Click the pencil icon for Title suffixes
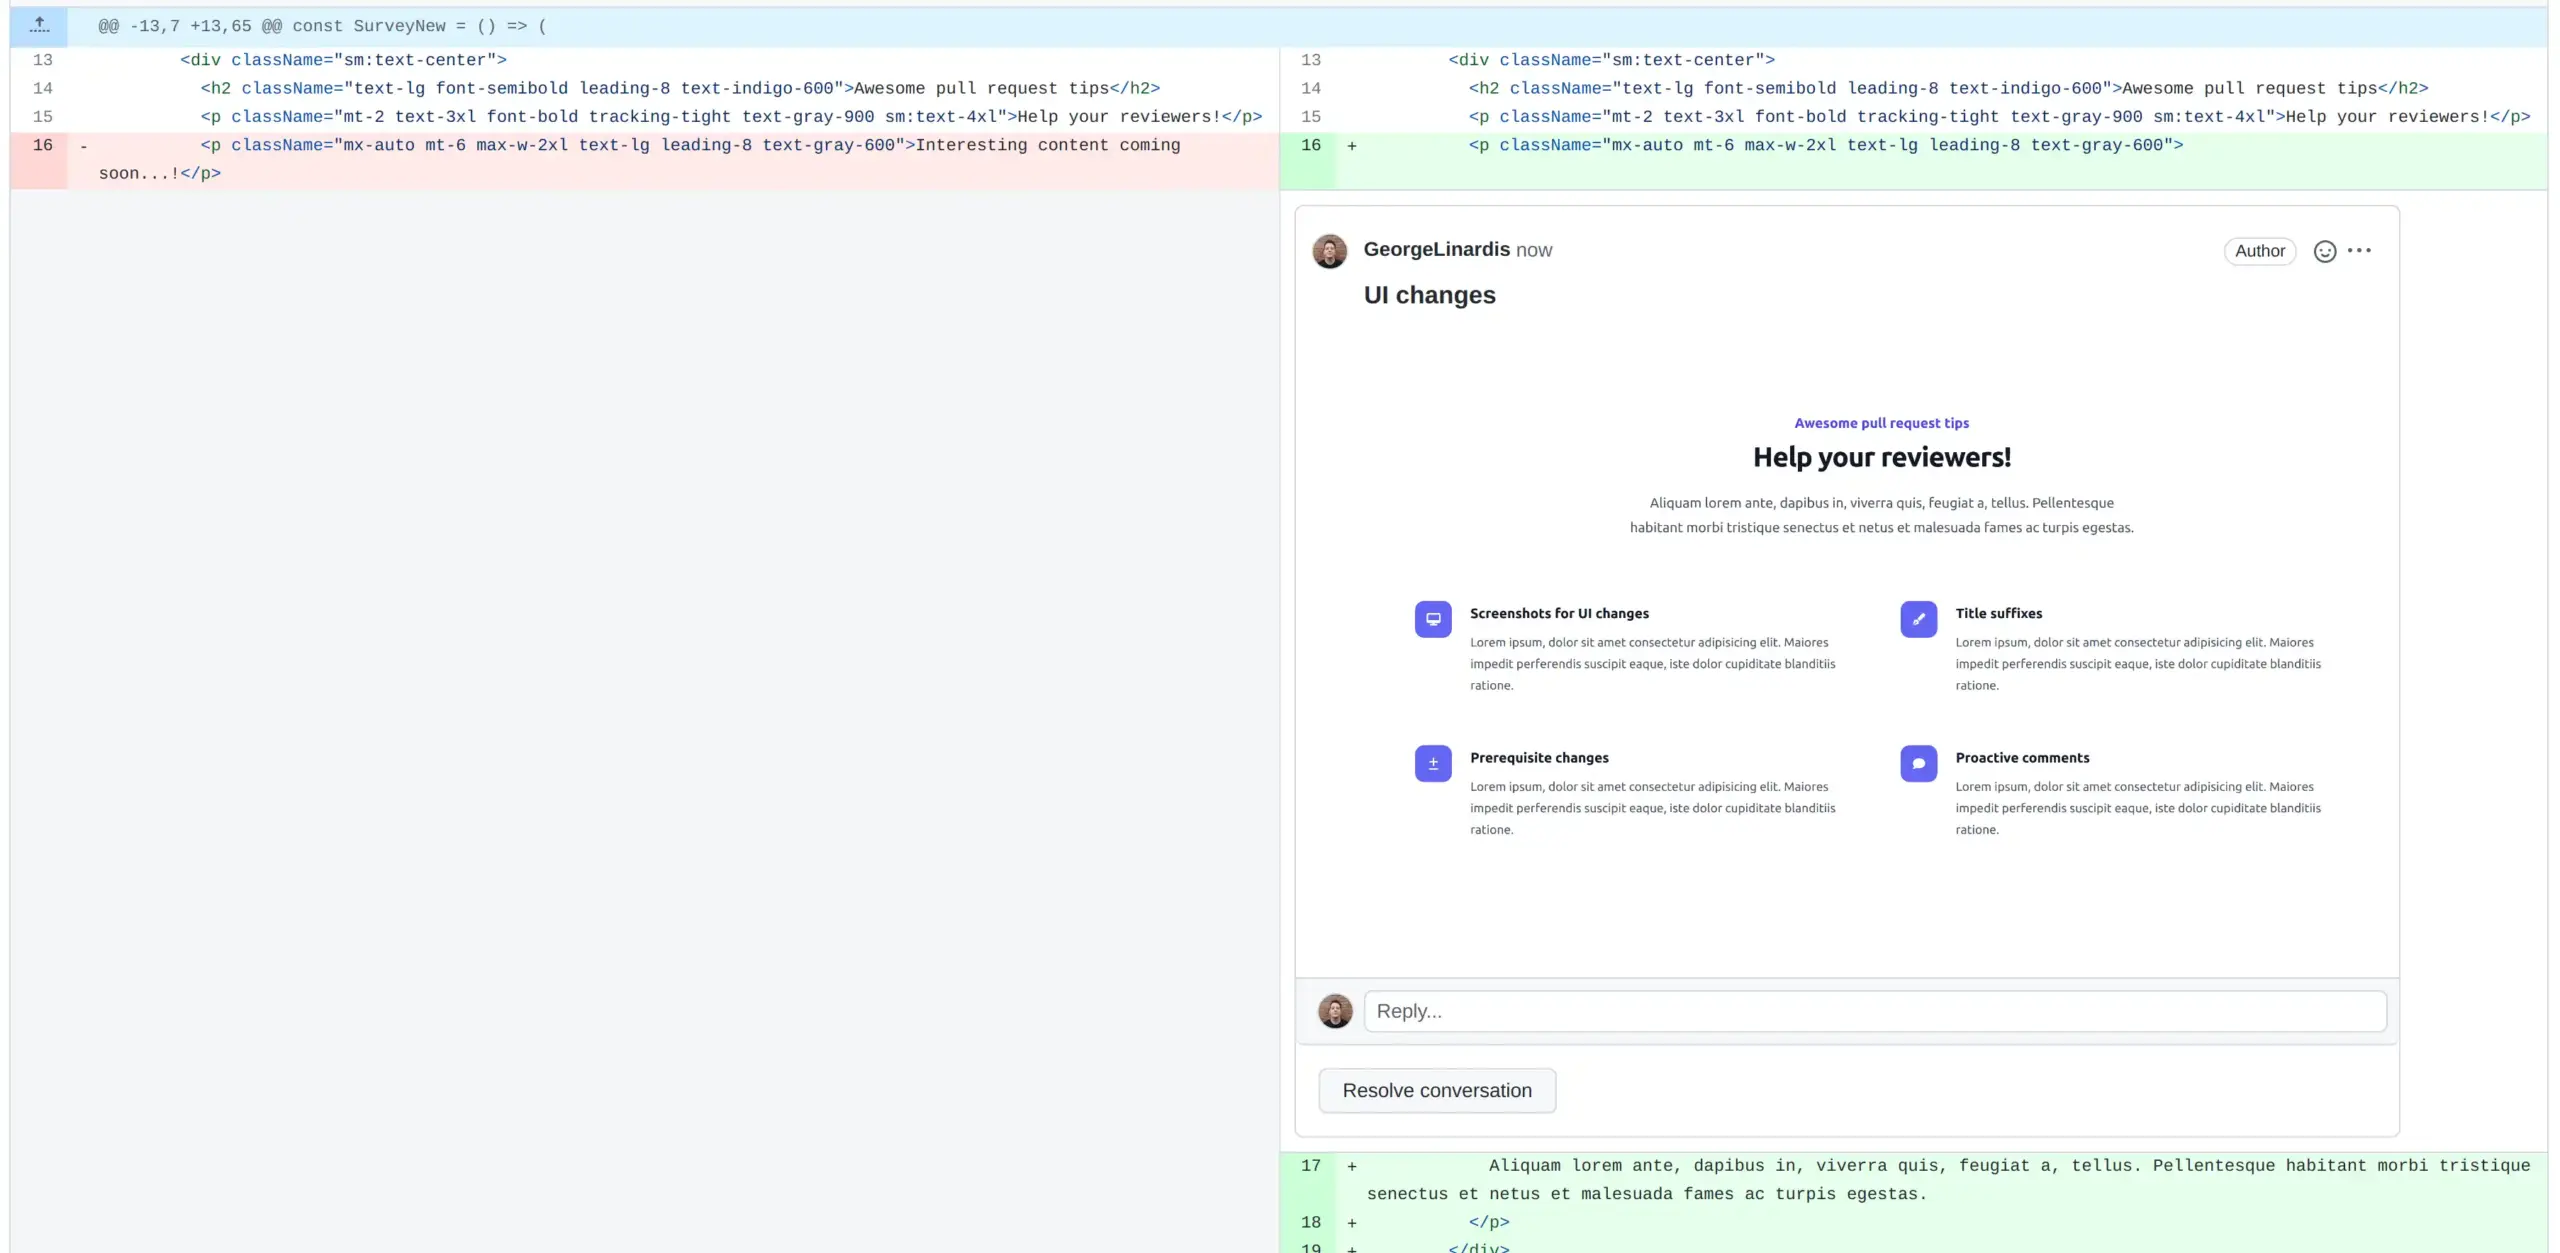This screenshot has height=1253, width=2560. point(1918,619)
